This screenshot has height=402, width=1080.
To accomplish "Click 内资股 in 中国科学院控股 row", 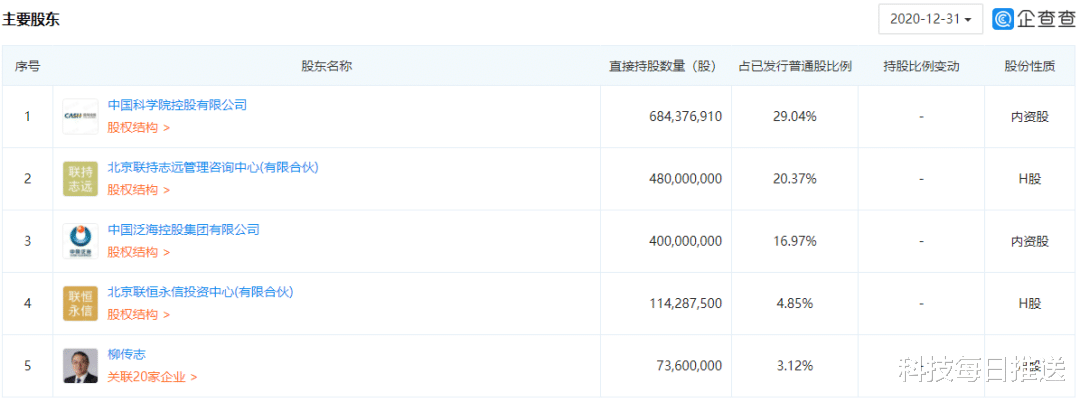I will click(x=1030, y=117).
